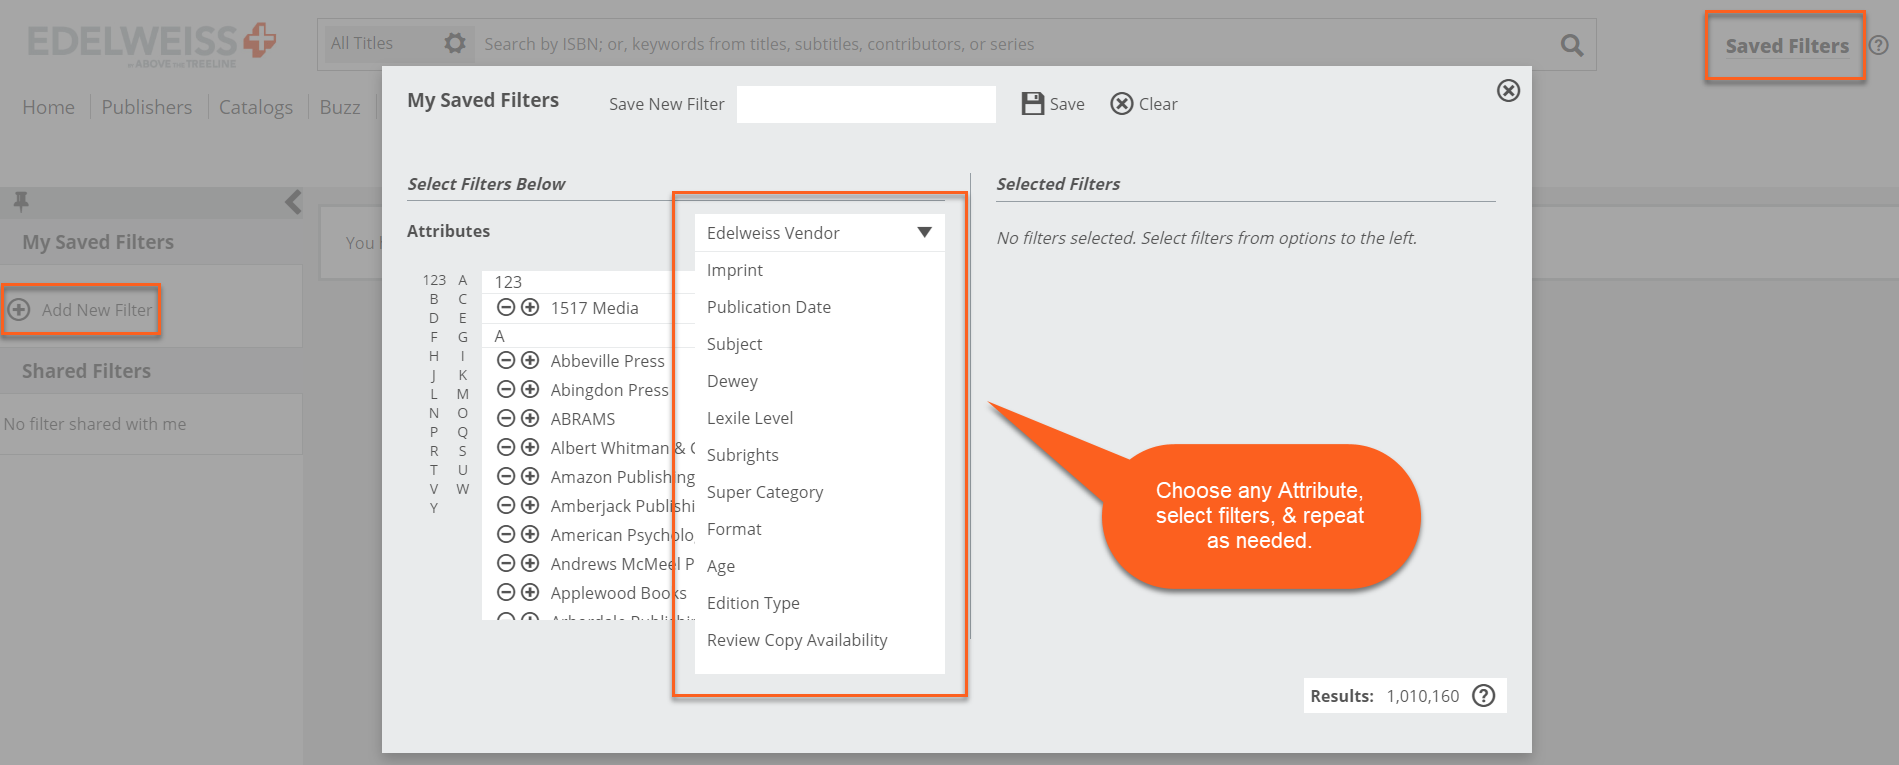Jump to letter B in index
1899x765 pixels.
click(434, 299)
